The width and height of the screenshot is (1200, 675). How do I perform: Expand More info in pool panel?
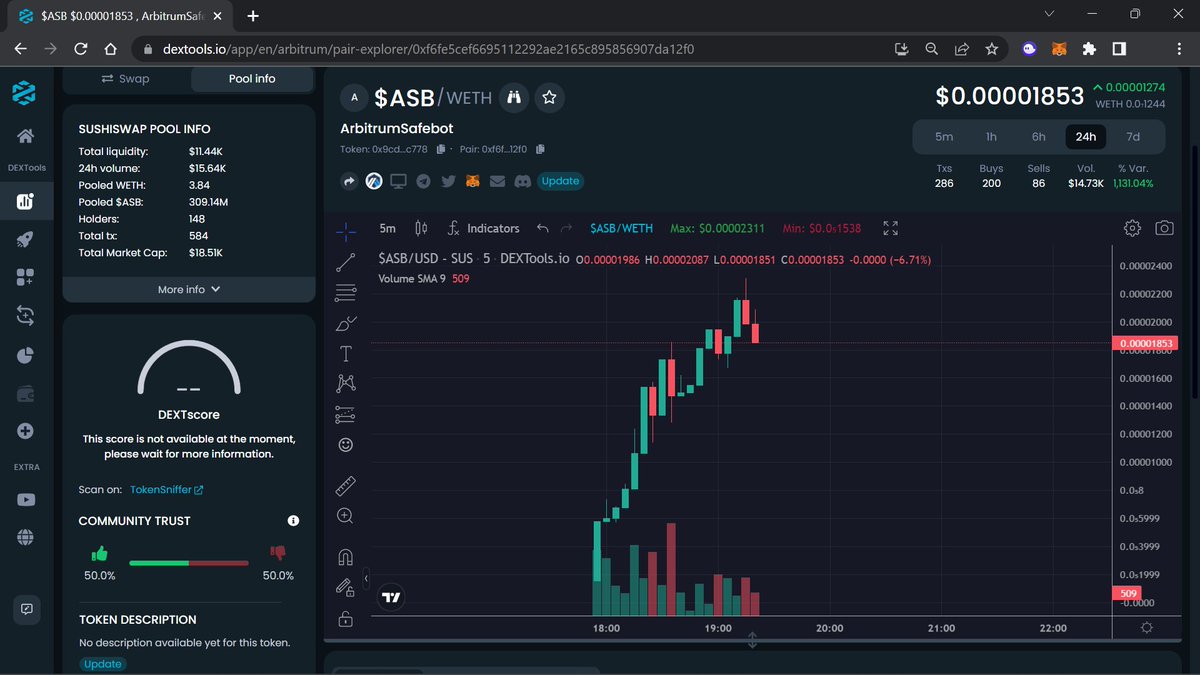tap(189, 289)
